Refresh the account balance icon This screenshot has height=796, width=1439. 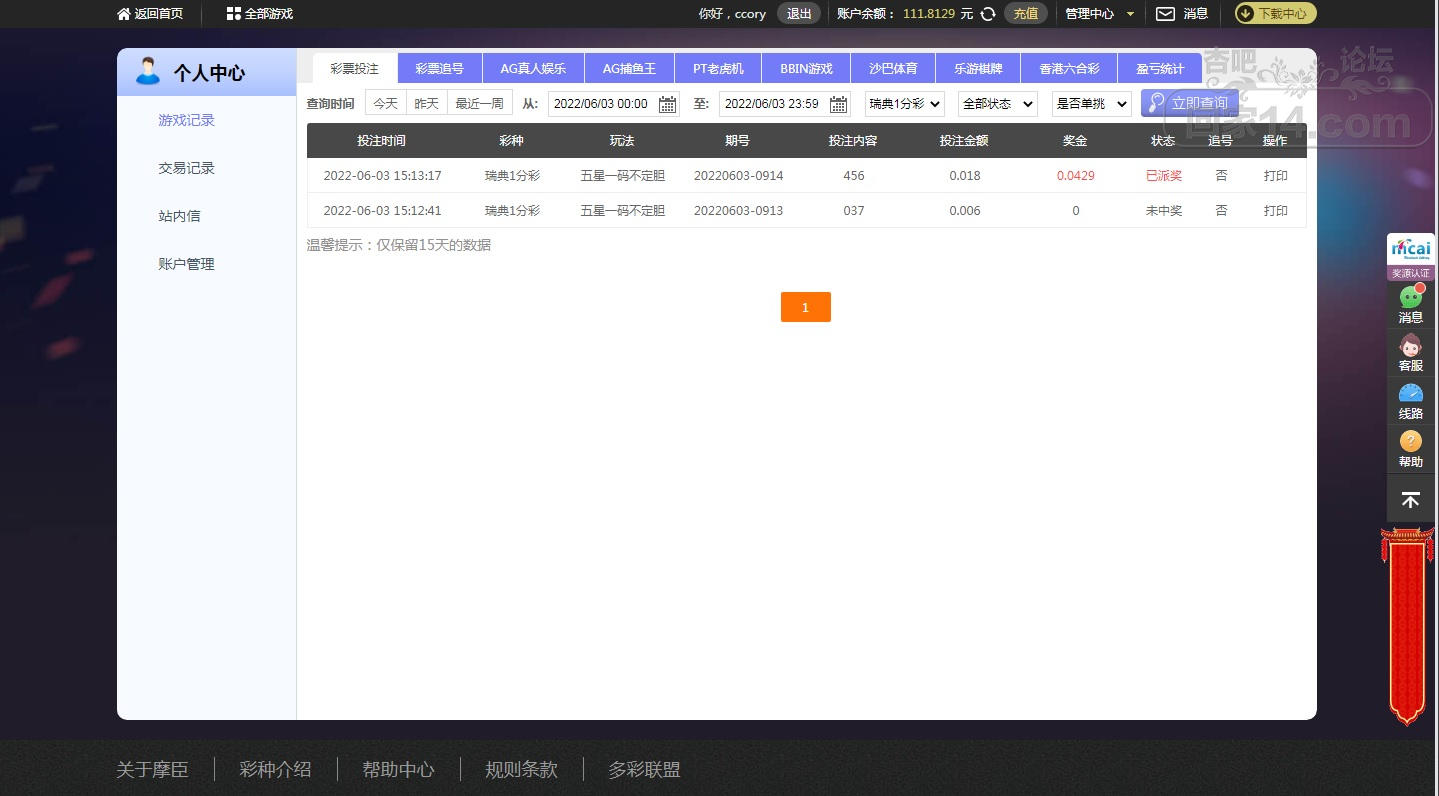click(988, 14)
